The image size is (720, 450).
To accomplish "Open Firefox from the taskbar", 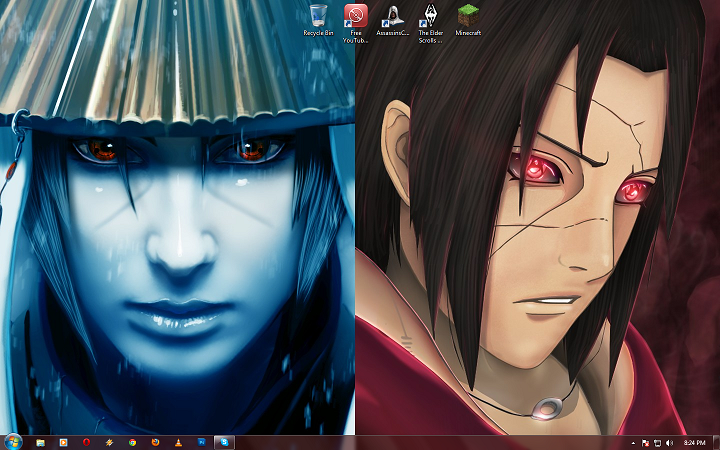I will 156,441.
